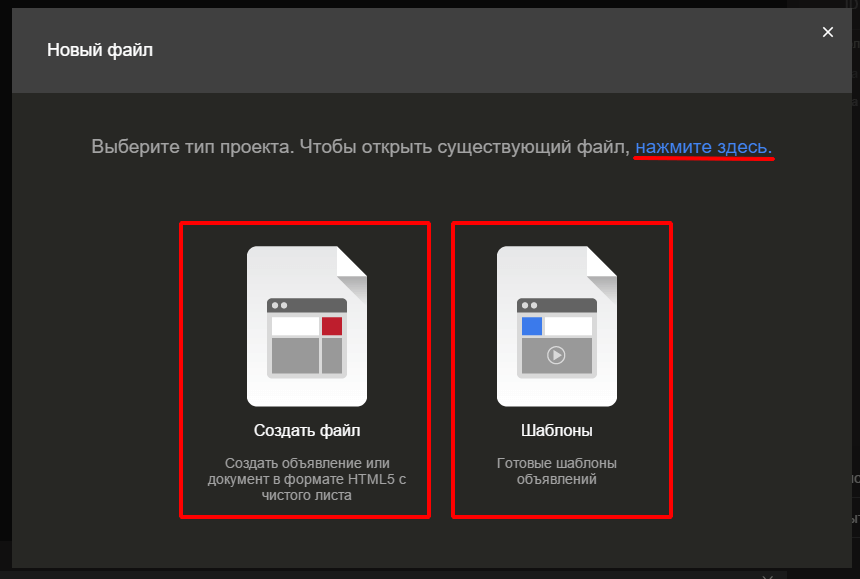Click window dots in Создать файл icon
Viewport: 860px width, 579px height.
pyautogui.click(x=279, y=305)
